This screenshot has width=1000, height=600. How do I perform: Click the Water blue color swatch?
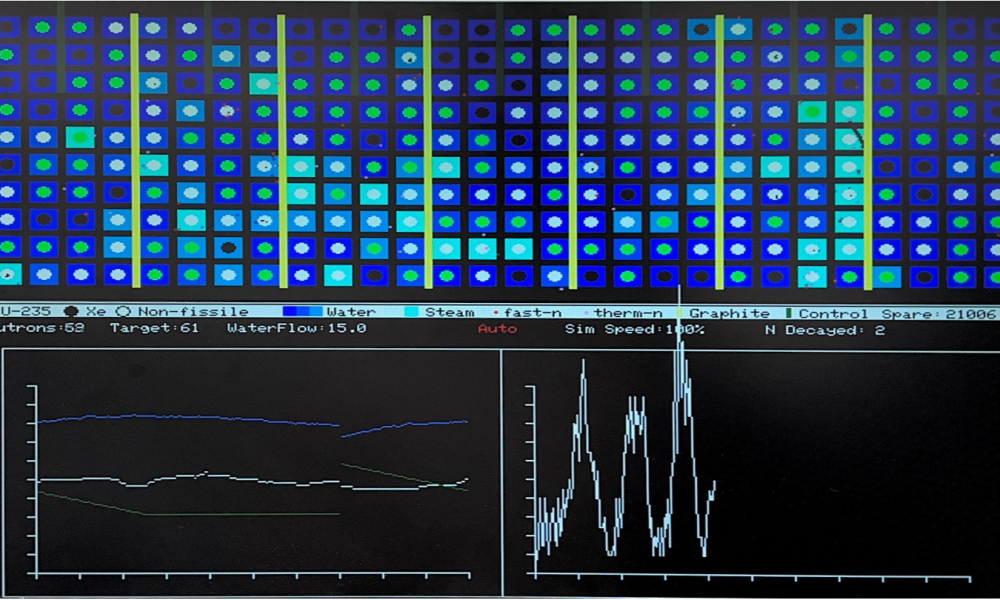coord(302,312)
